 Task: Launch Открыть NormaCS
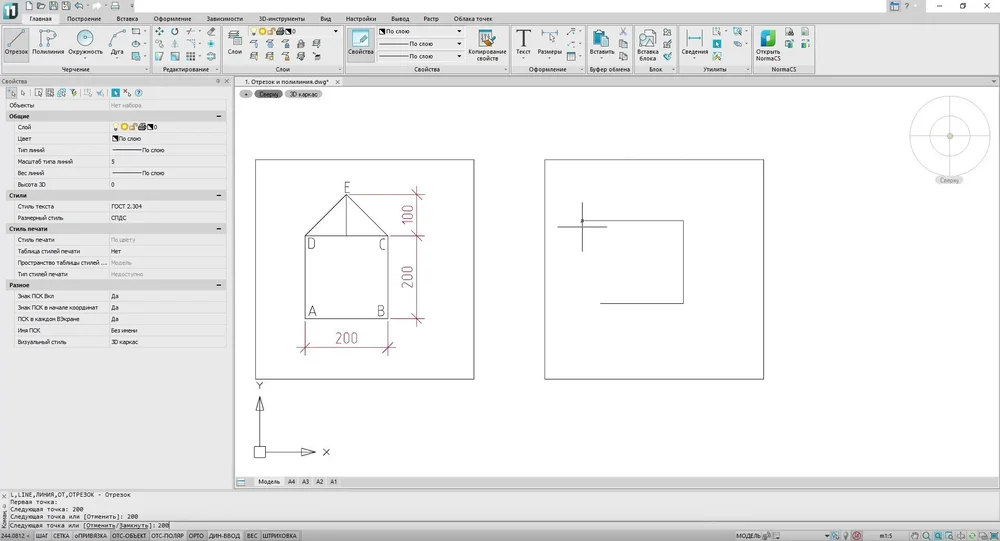pos(768,43)
